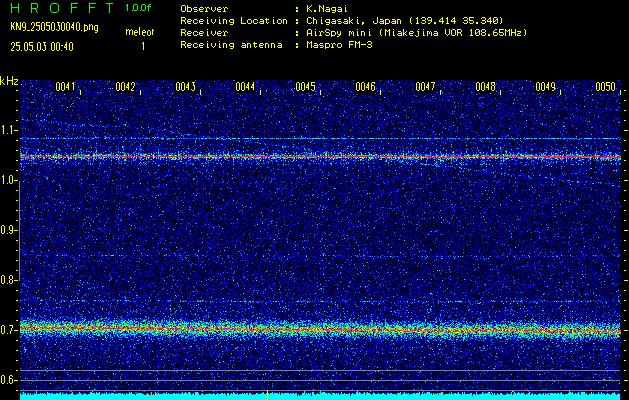Click the 0.6 frequency axis label
The image size is (629, 400).
coord(8,380)
